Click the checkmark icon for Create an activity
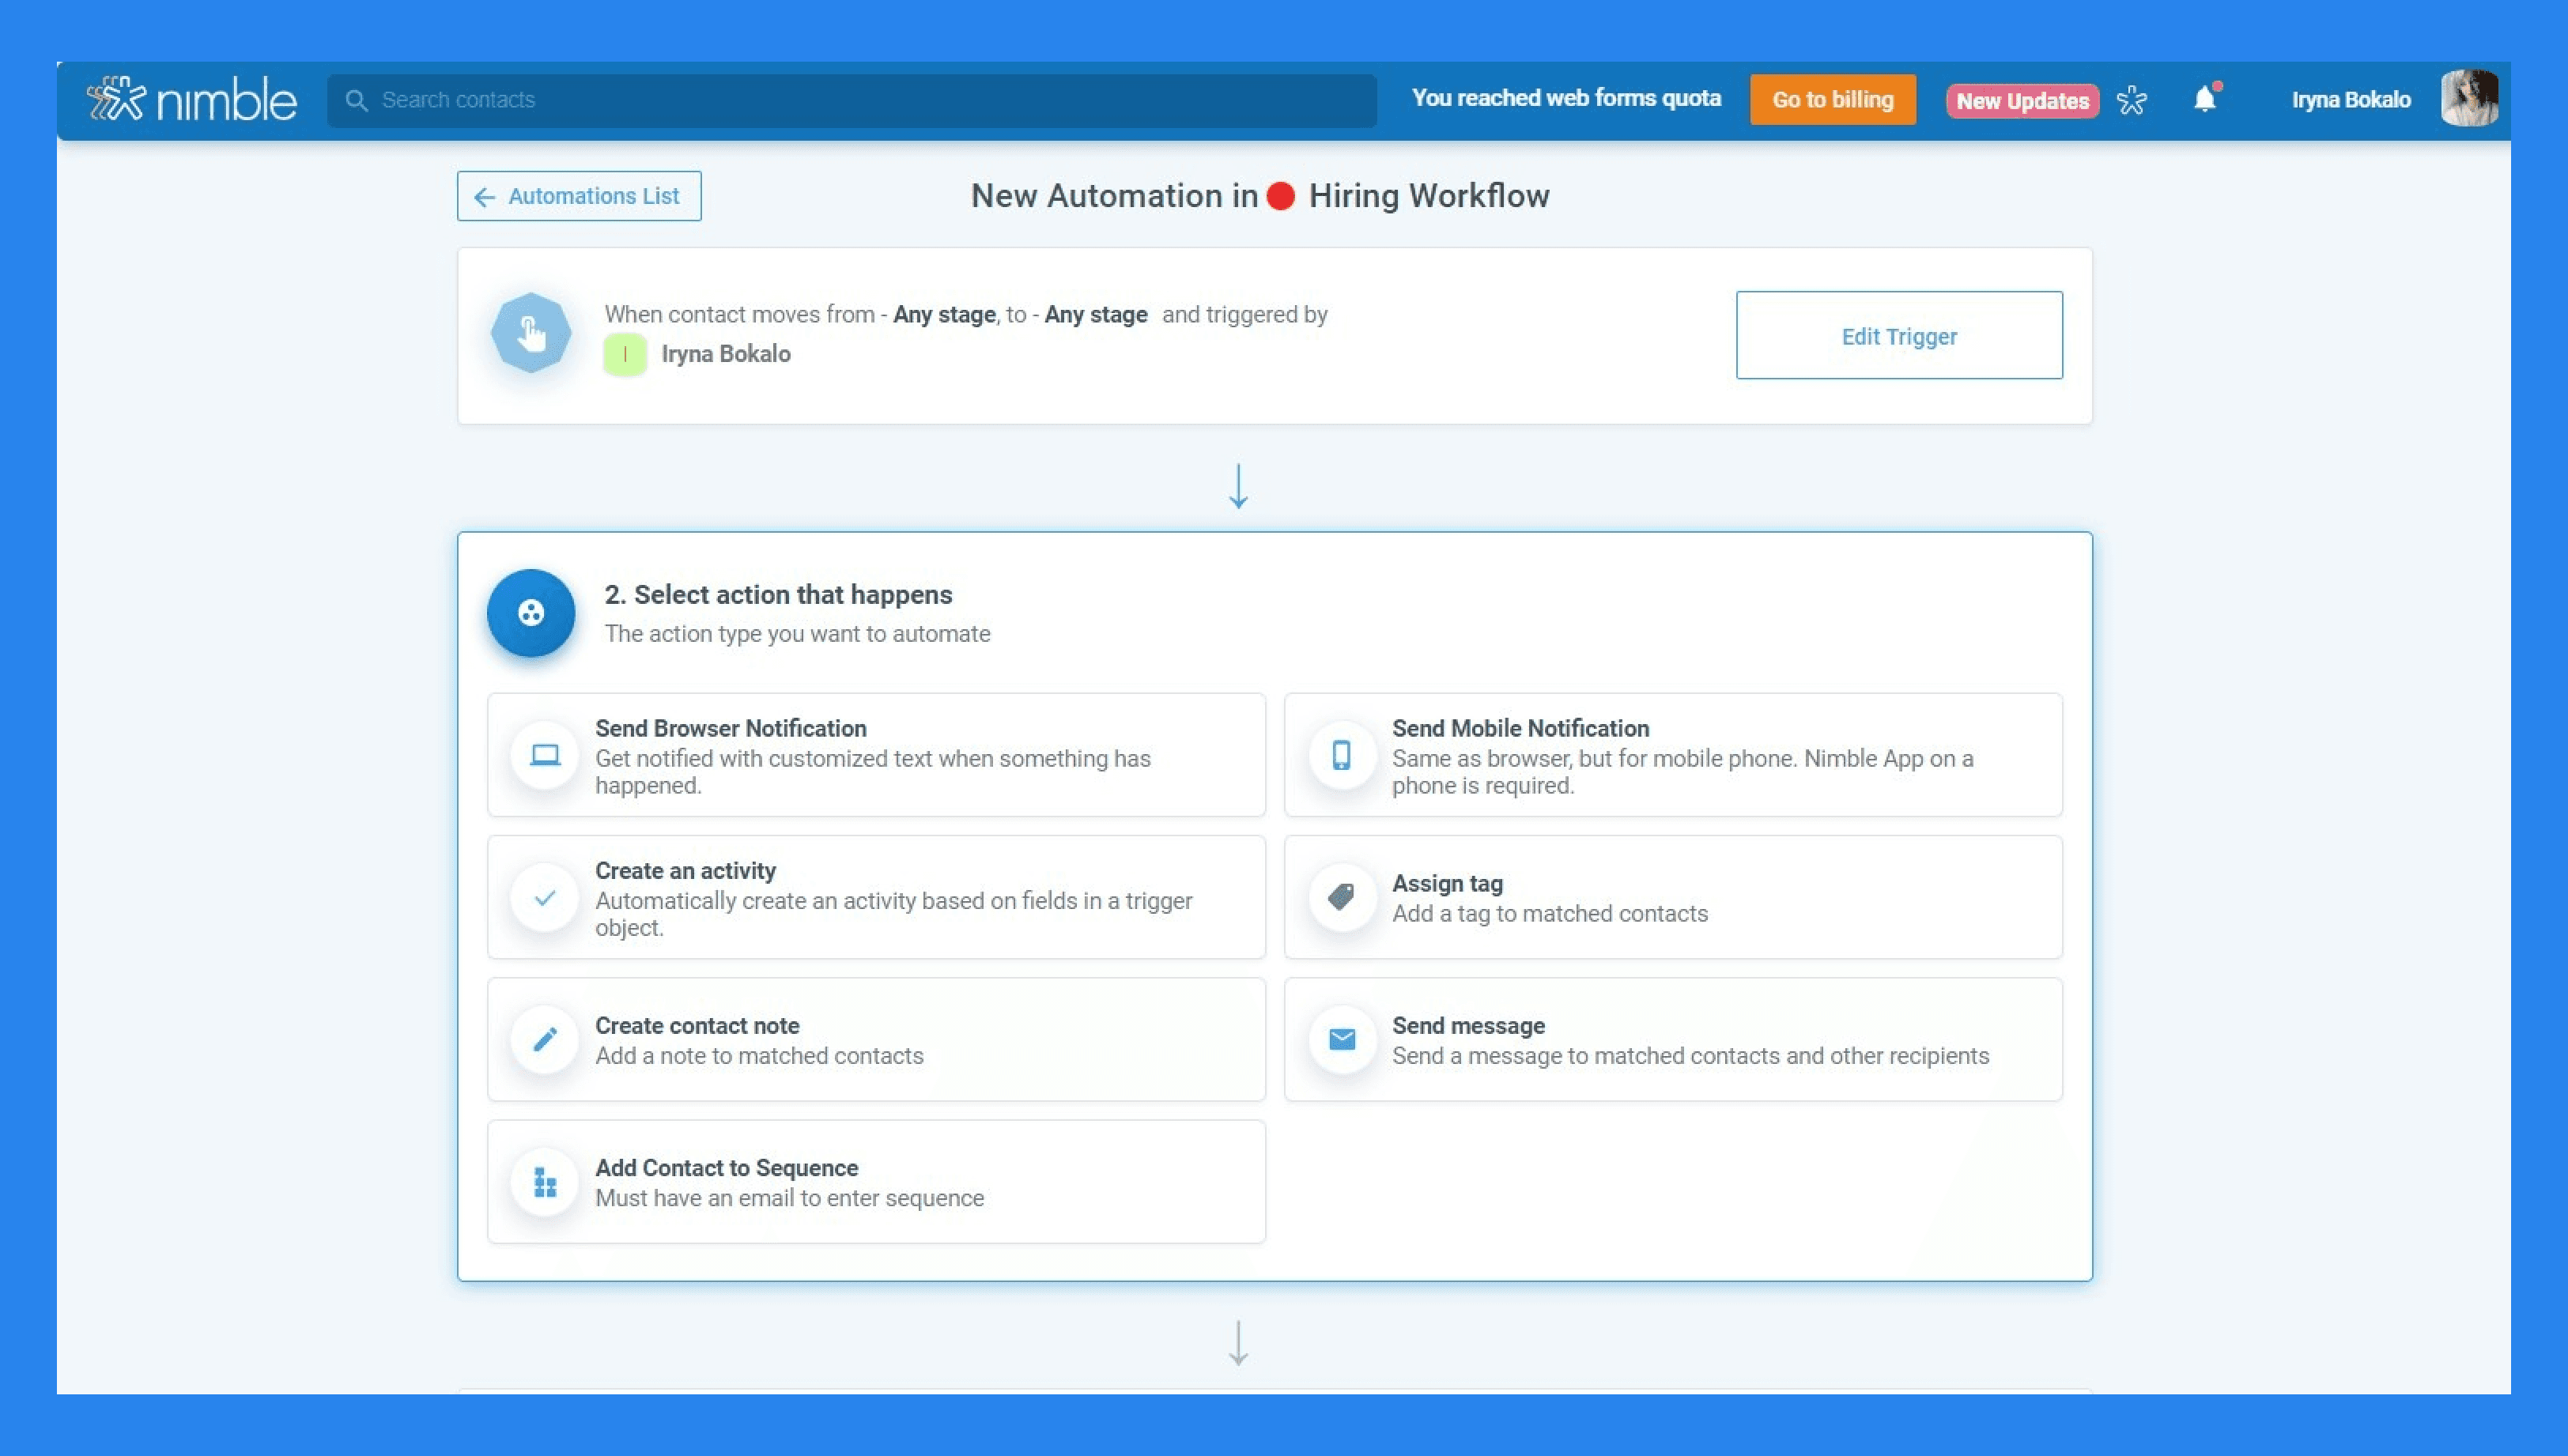Viewport: 2568px width, 1456px height. tap(545, 897)
